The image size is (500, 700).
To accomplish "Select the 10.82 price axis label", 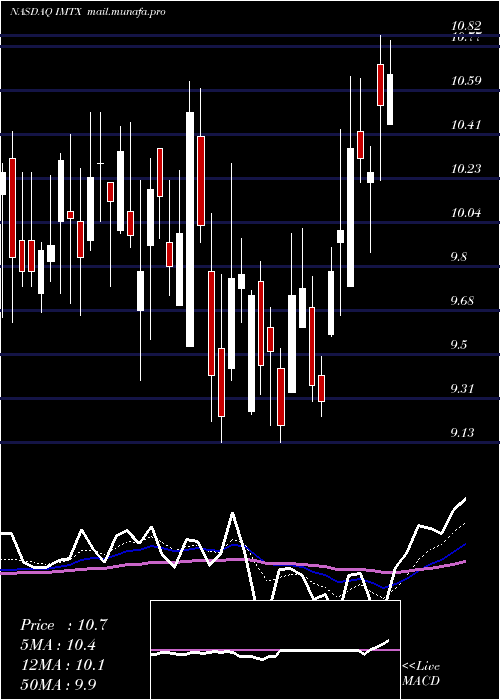I will [466, 26].
